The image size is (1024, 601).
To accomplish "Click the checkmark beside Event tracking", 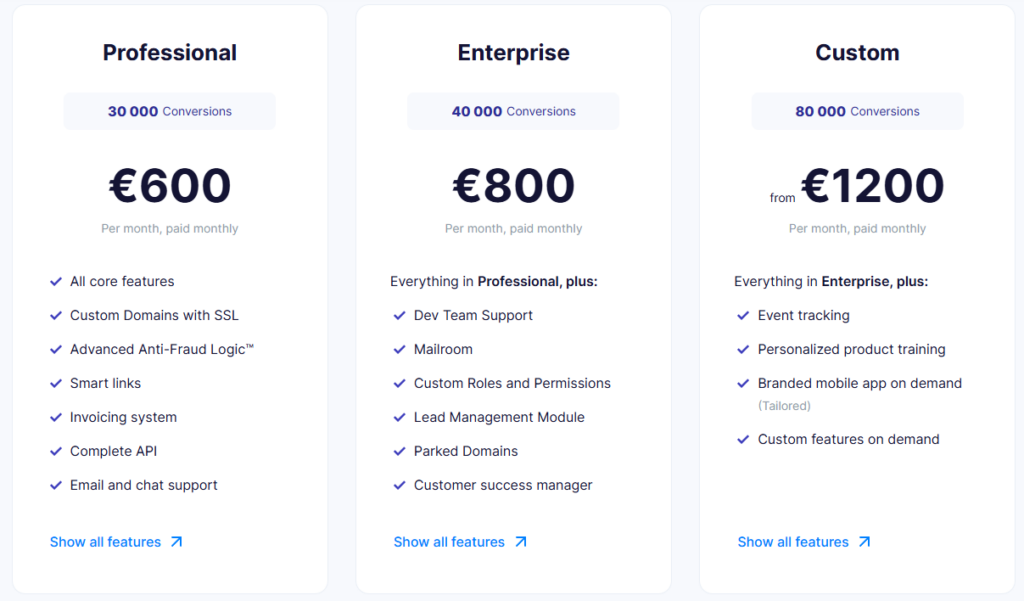I will (744, 315).
